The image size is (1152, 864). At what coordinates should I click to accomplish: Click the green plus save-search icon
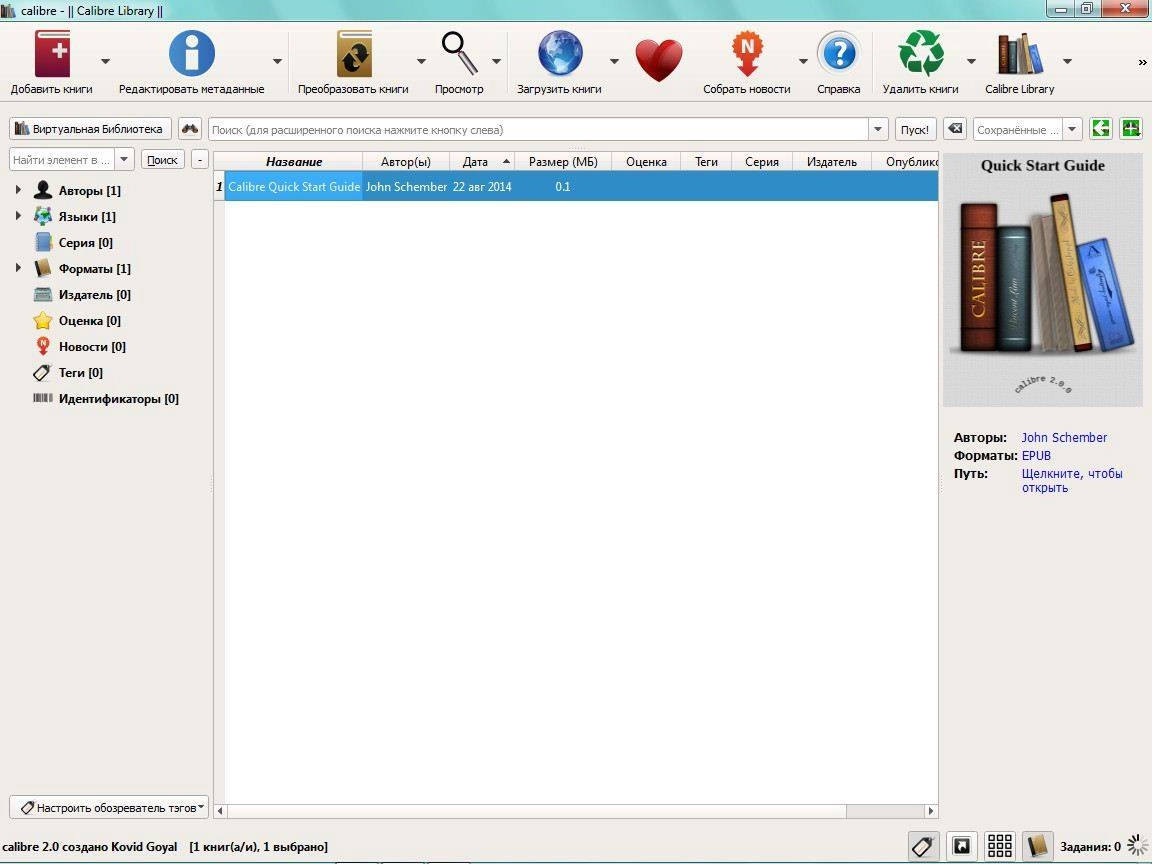(1131, 129)
